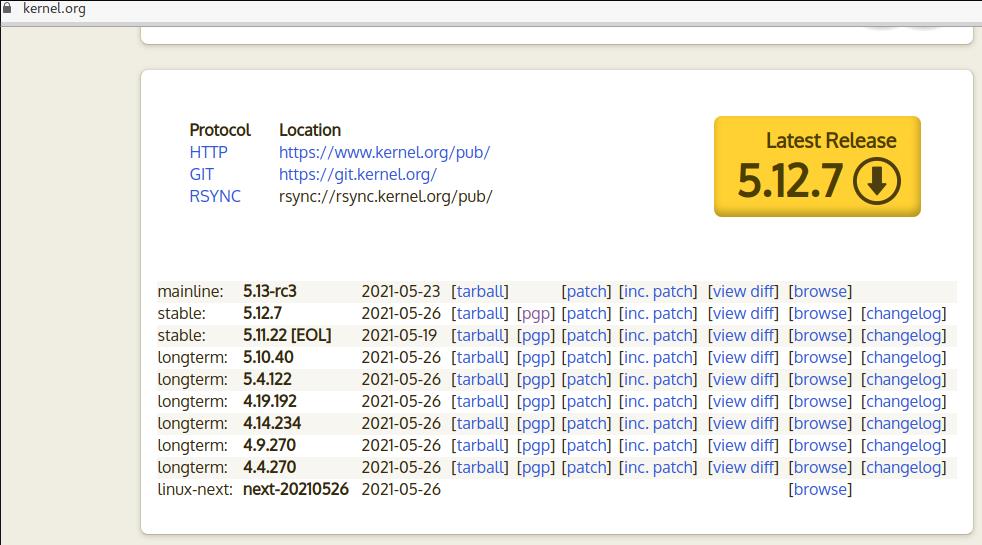Screen dimensions: 982x545
Task: Download the longterm 4.9.270 tarball
Action: (x=480, y=445)
